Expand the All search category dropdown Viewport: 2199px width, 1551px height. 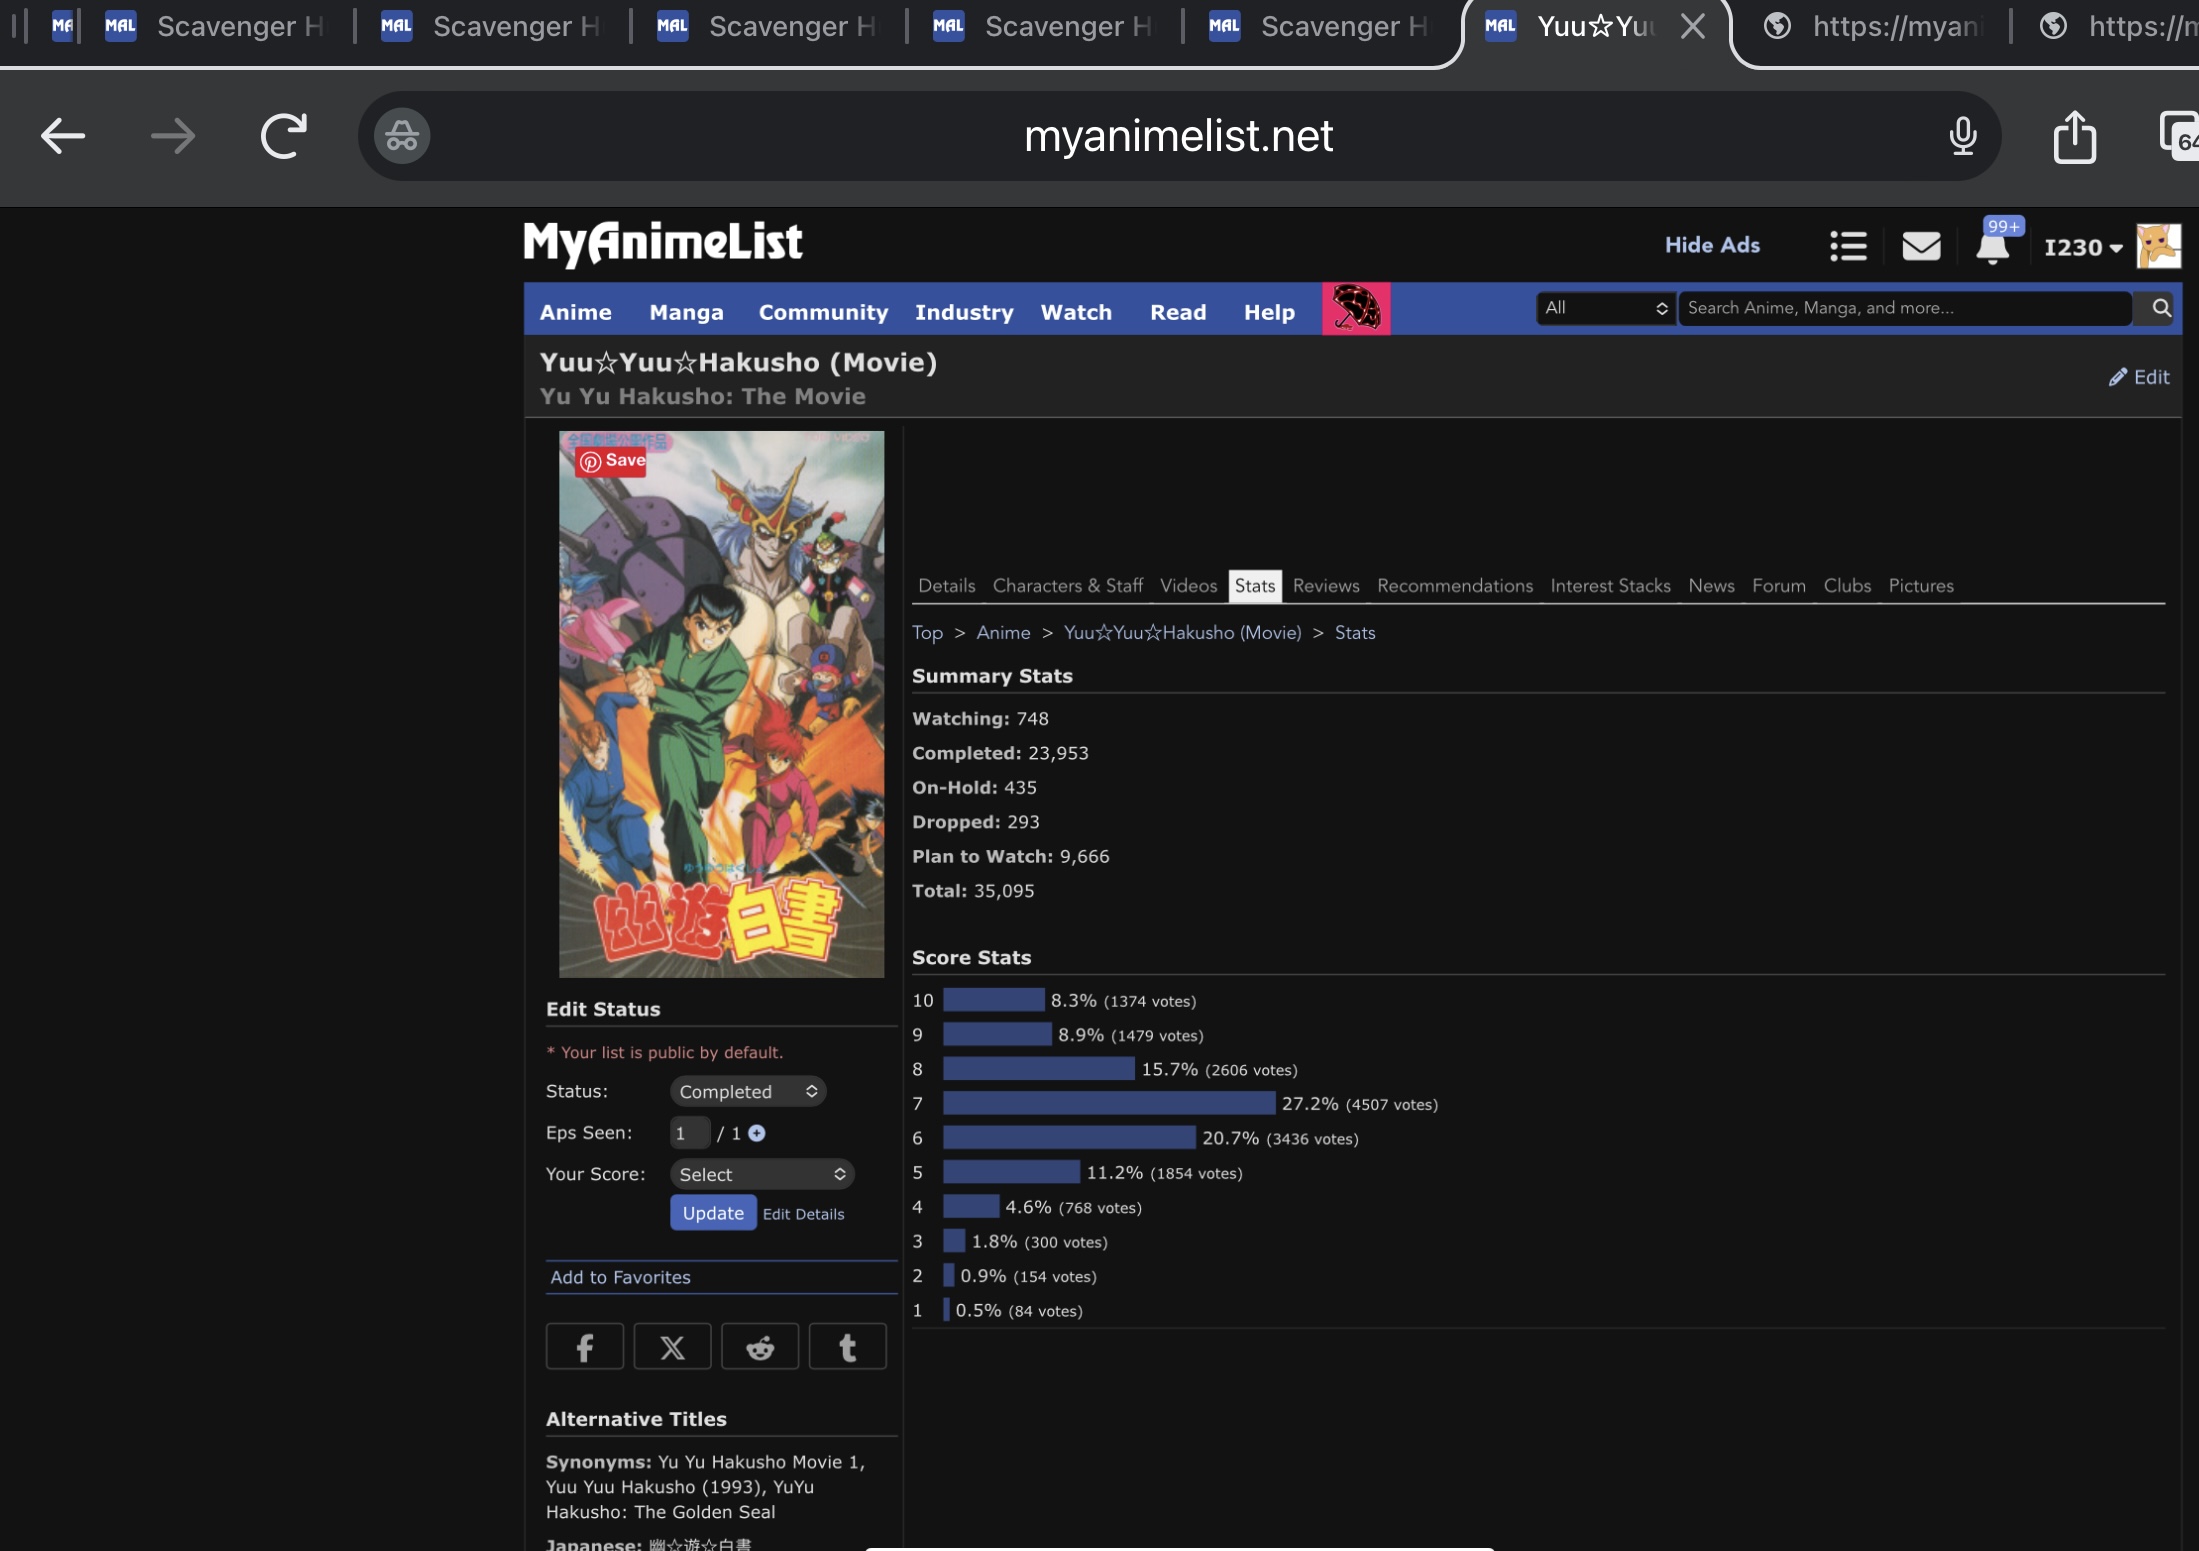pyautogui.click(x=1605, y=308)
